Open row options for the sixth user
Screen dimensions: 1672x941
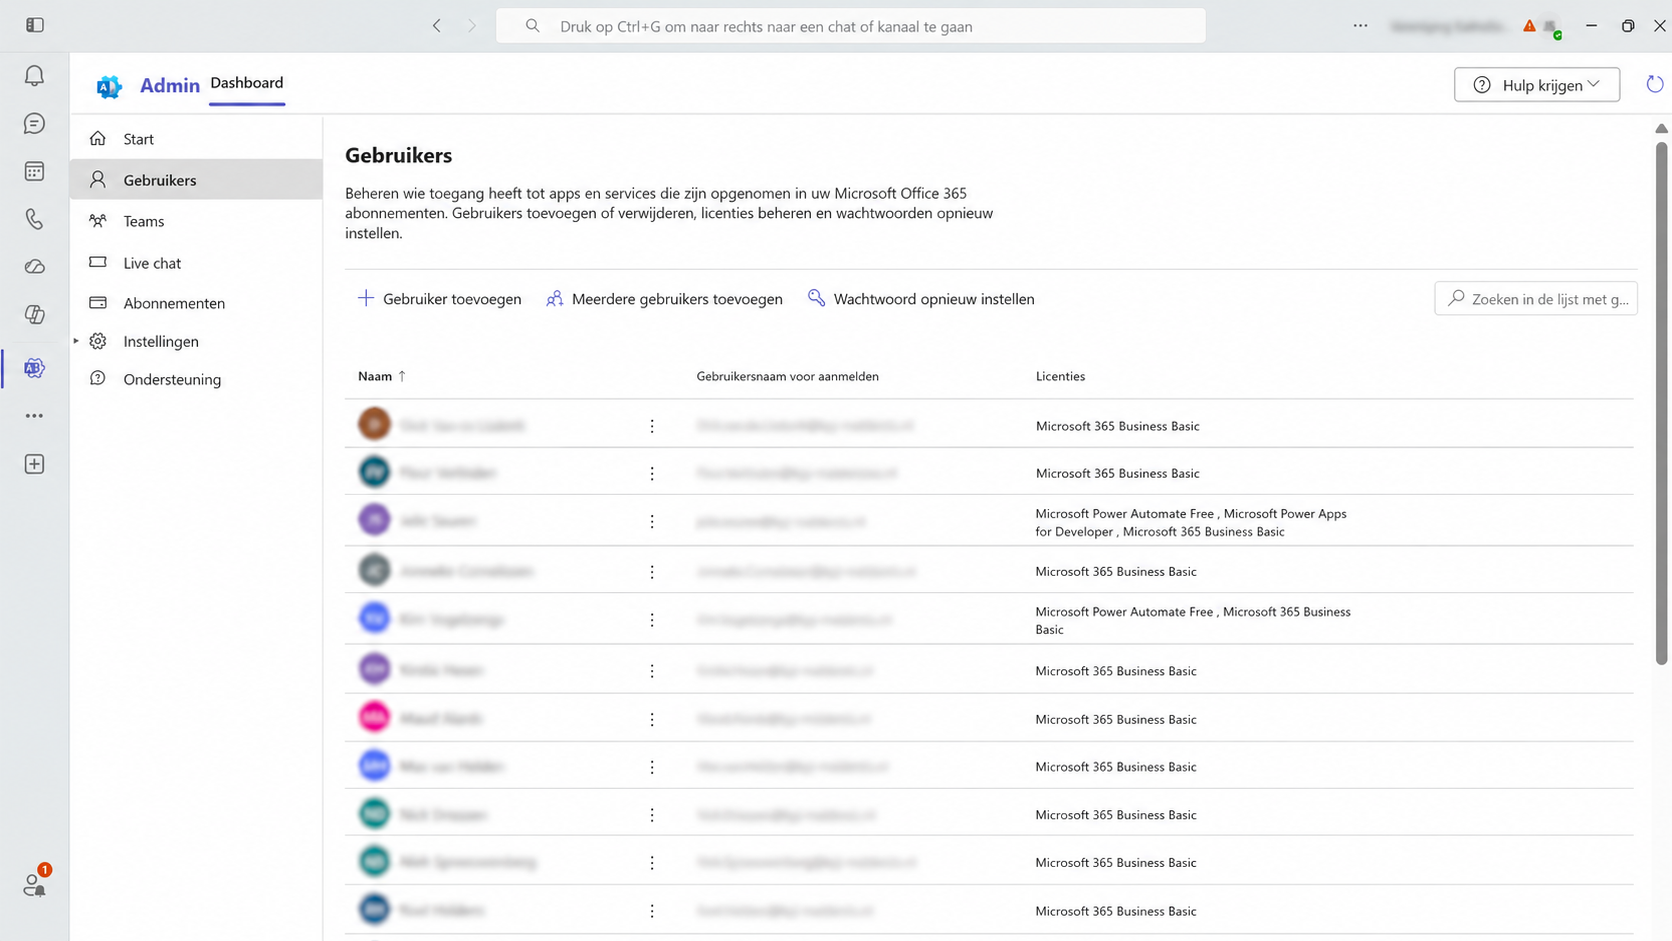[652, 671]
